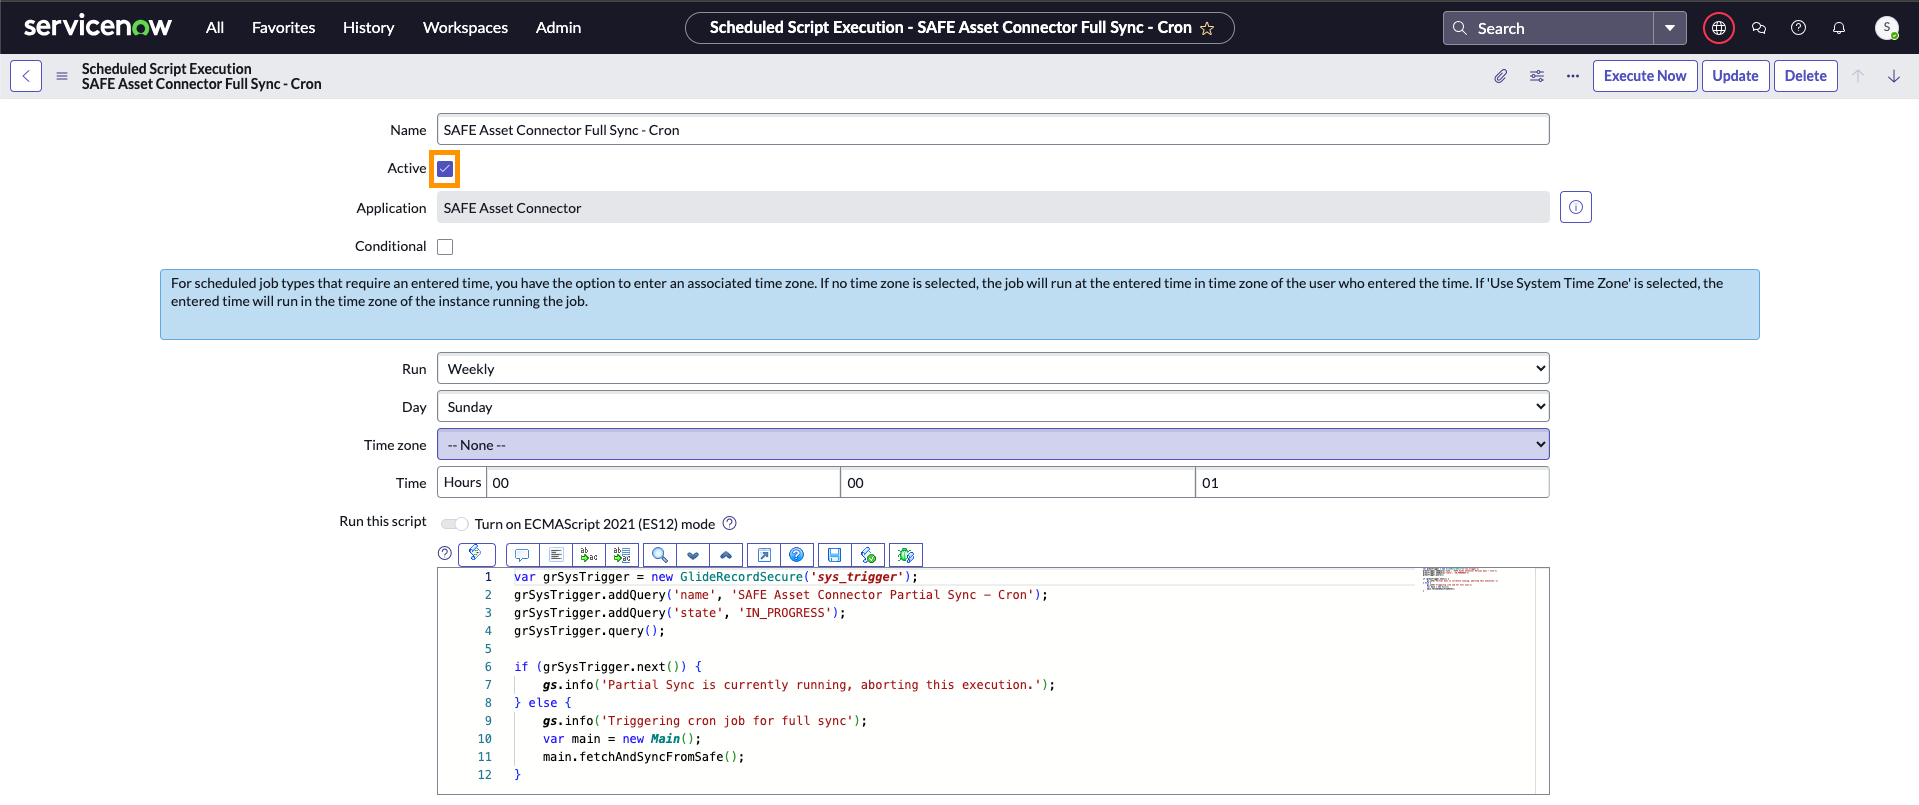
Task: Turn on ECMAScript 2021 mode toggle
Action: (455, 524)
